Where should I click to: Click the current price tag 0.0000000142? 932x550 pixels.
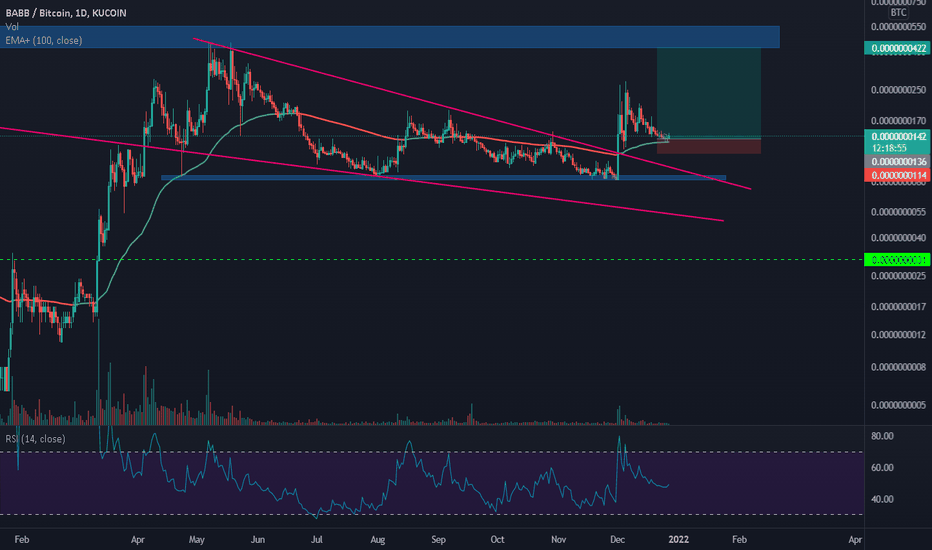897,137
